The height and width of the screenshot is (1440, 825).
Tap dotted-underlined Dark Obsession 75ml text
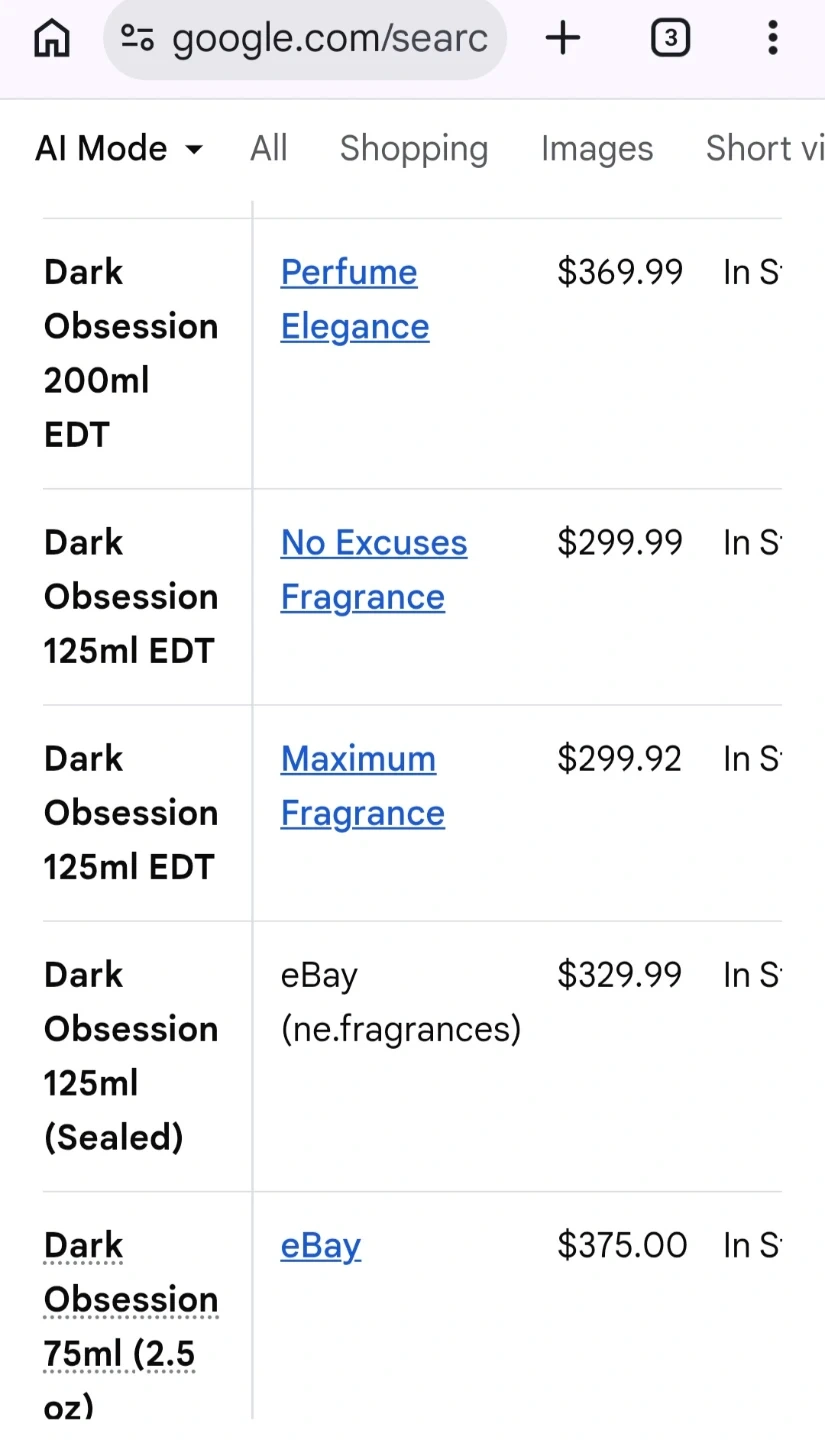click(x=130, y=1299)
